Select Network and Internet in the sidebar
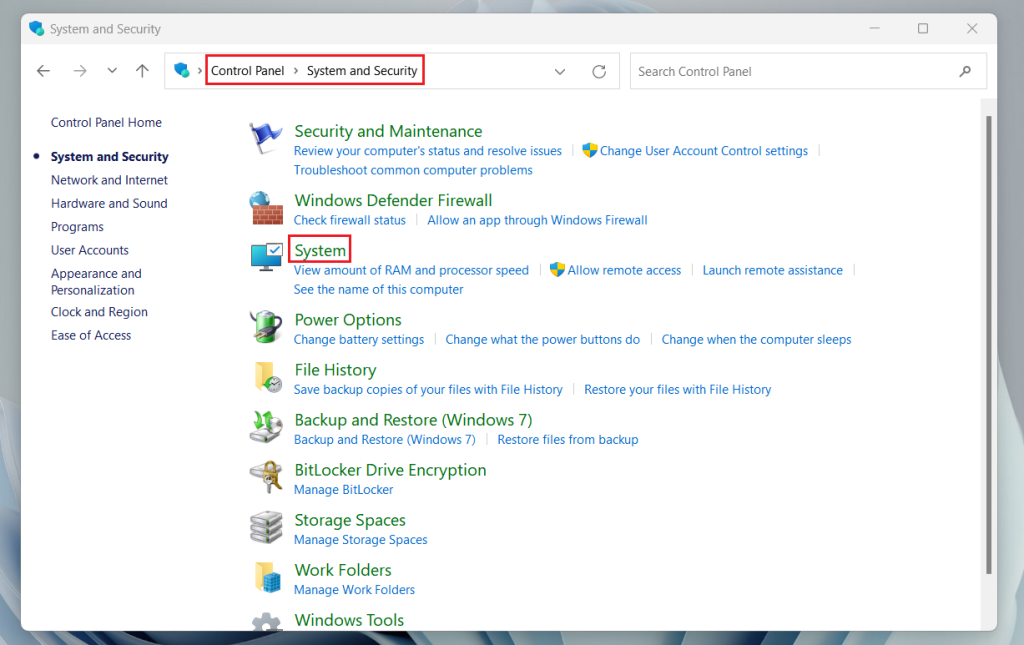This screenshot has width=1024, height=645. (x=109, y=180)
